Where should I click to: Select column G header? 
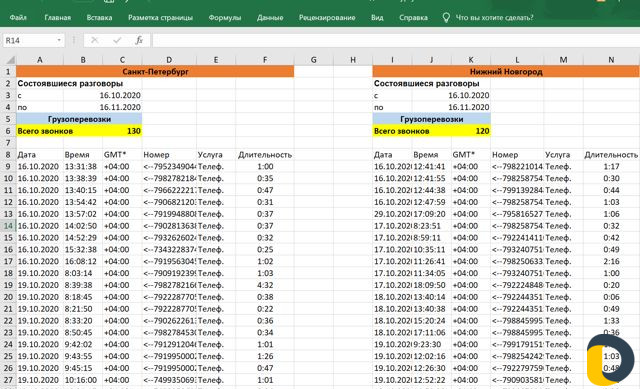tap(313, 60)
